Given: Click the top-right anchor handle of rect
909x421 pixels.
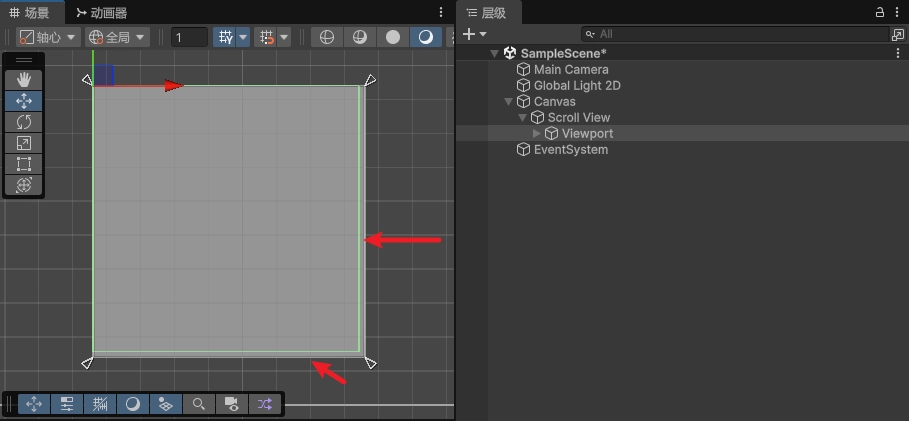Looking at the screenshot, I should click(370, 79).
